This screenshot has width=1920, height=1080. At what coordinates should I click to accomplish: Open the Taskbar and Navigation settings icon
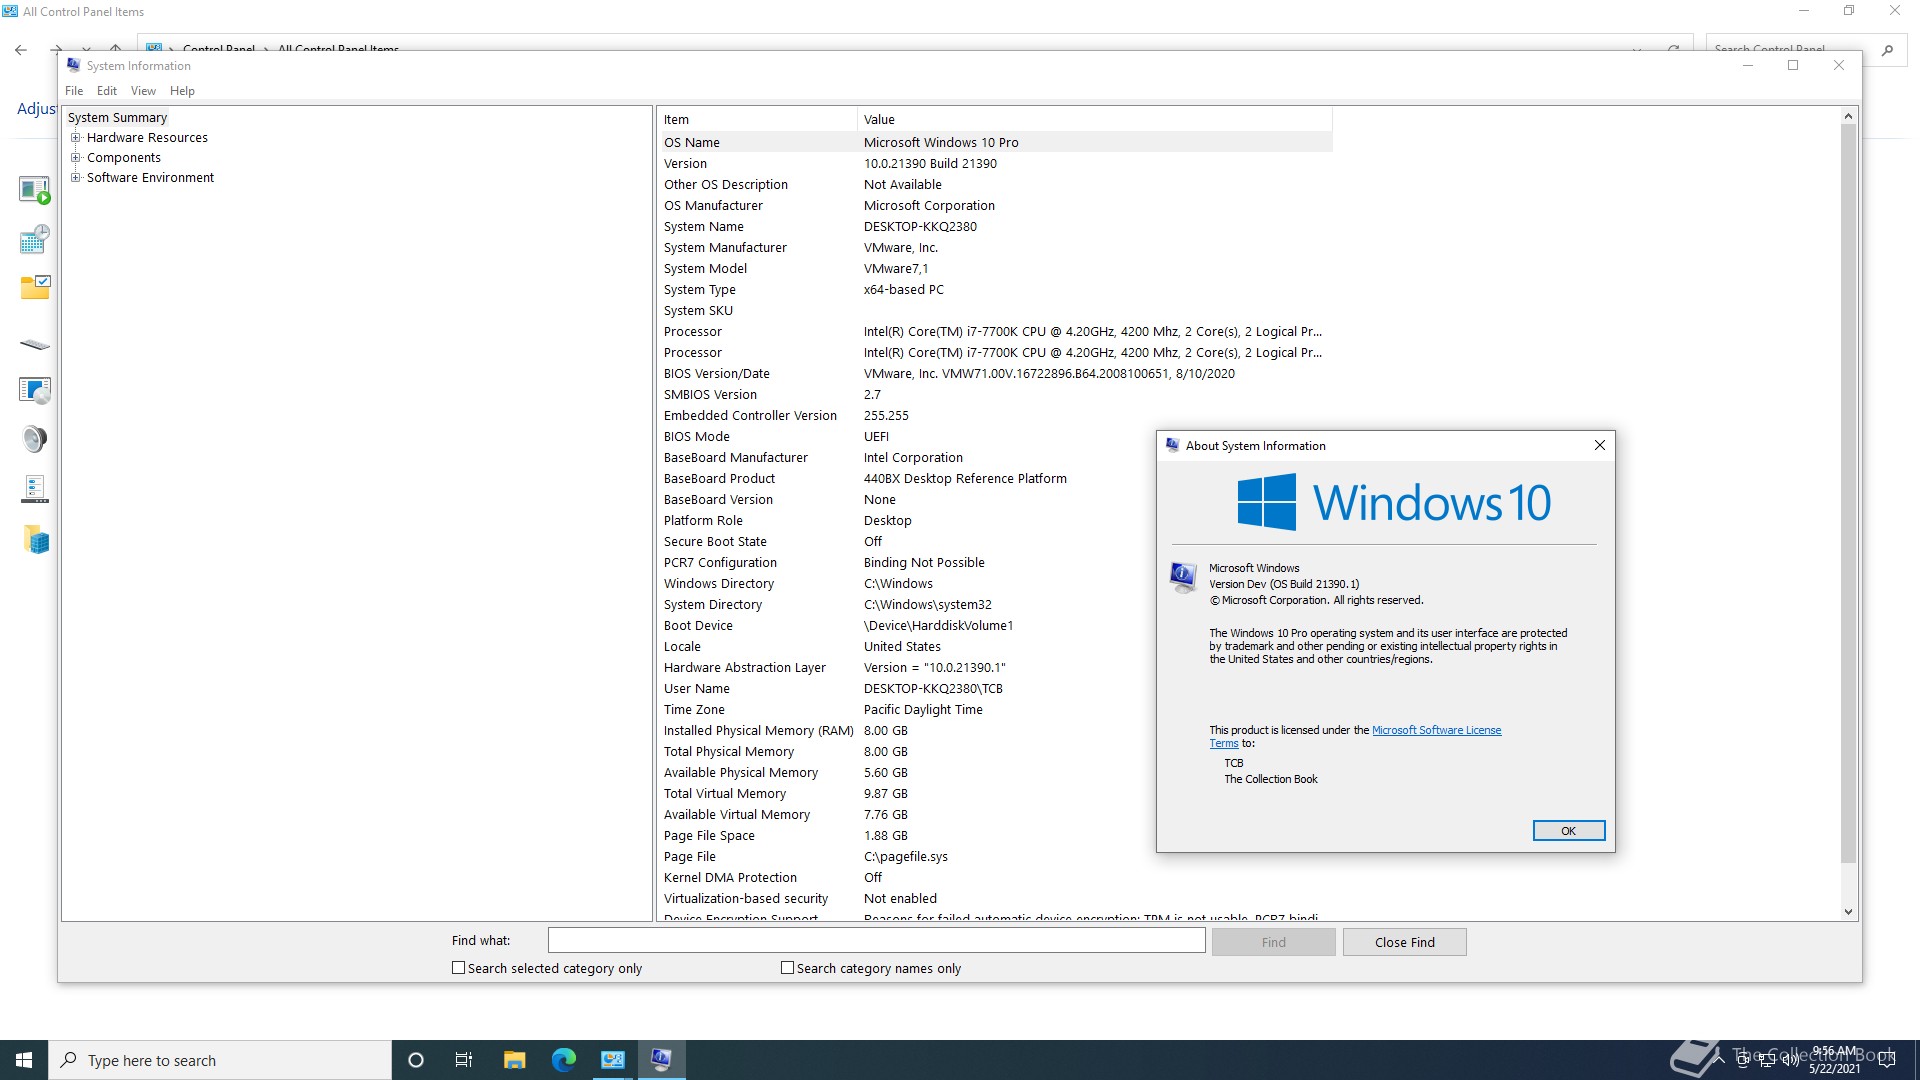point(35,489)
